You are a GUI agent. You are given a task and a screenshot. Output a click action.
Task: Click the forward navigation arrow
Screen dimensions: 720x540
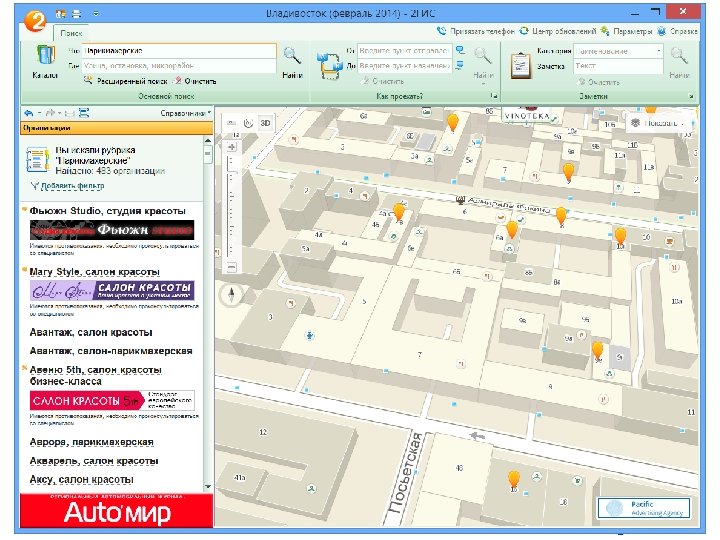(x=50, y=113)
